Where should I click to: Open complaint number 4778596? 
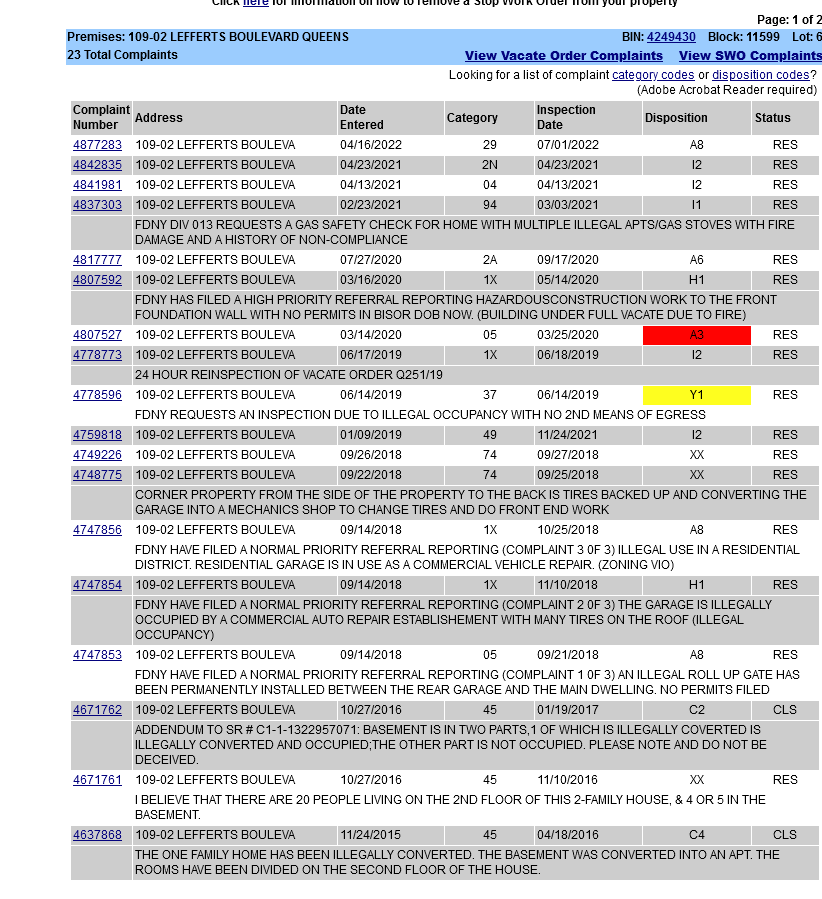[x=97, y=396]
